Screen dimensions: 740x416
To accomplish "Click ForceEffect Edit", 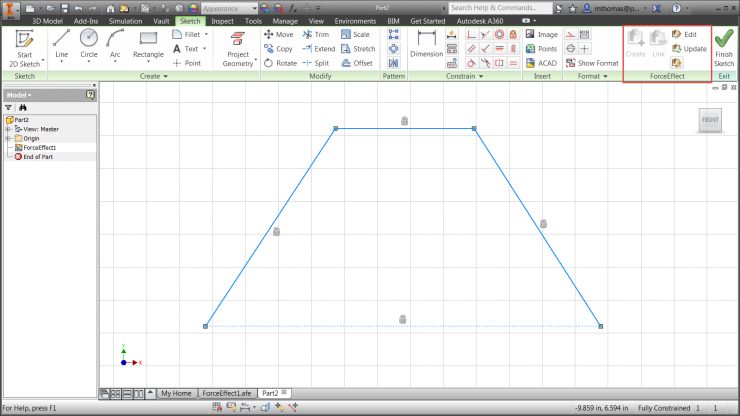I will coord(684,34).
